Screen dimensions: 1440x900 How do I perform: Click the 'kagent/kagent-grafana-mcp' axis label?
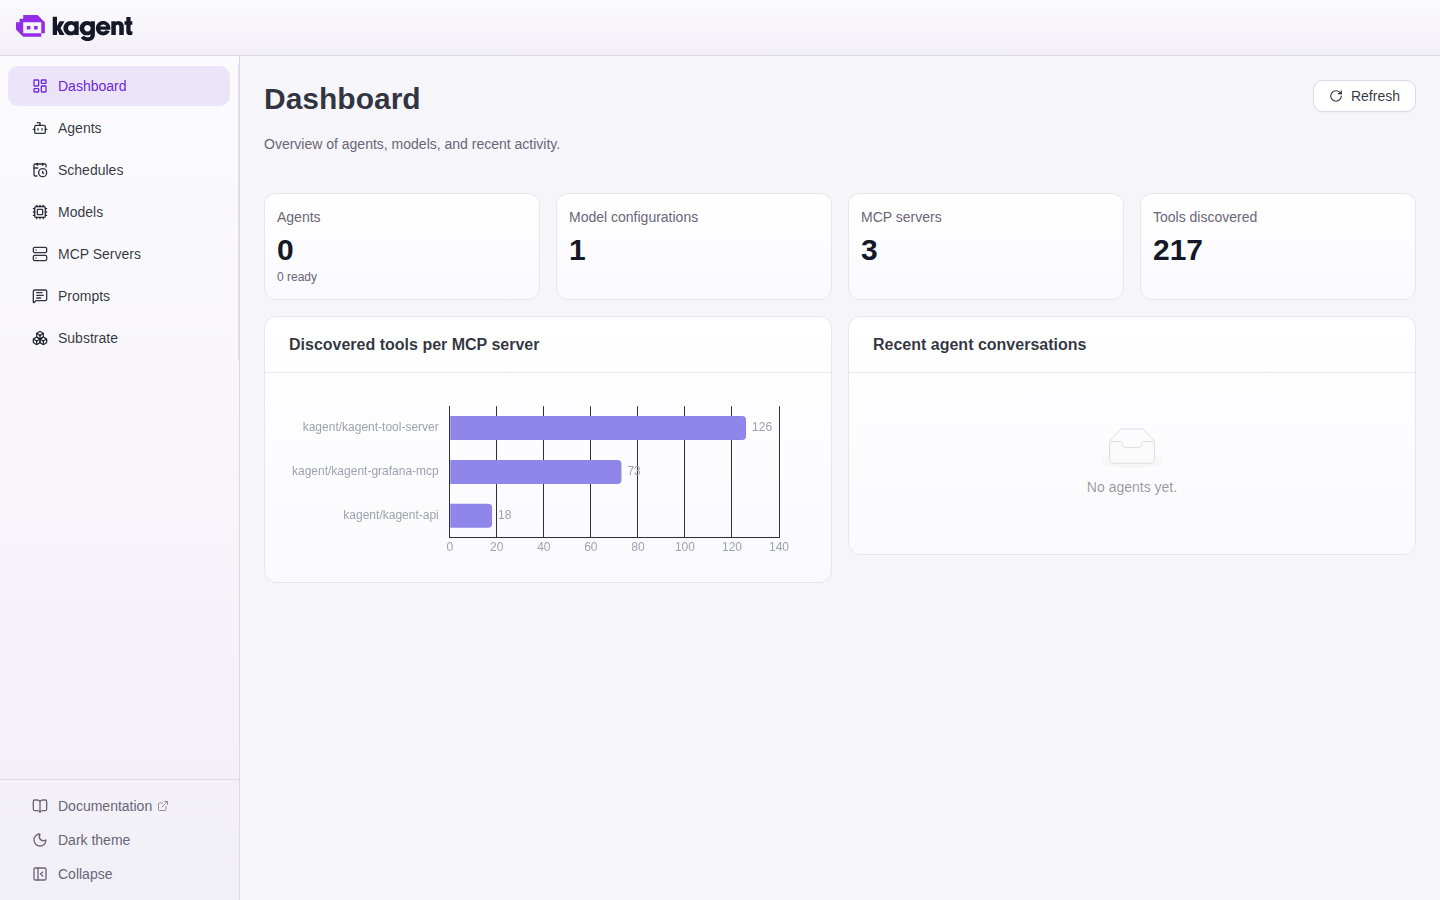(365, 471)
